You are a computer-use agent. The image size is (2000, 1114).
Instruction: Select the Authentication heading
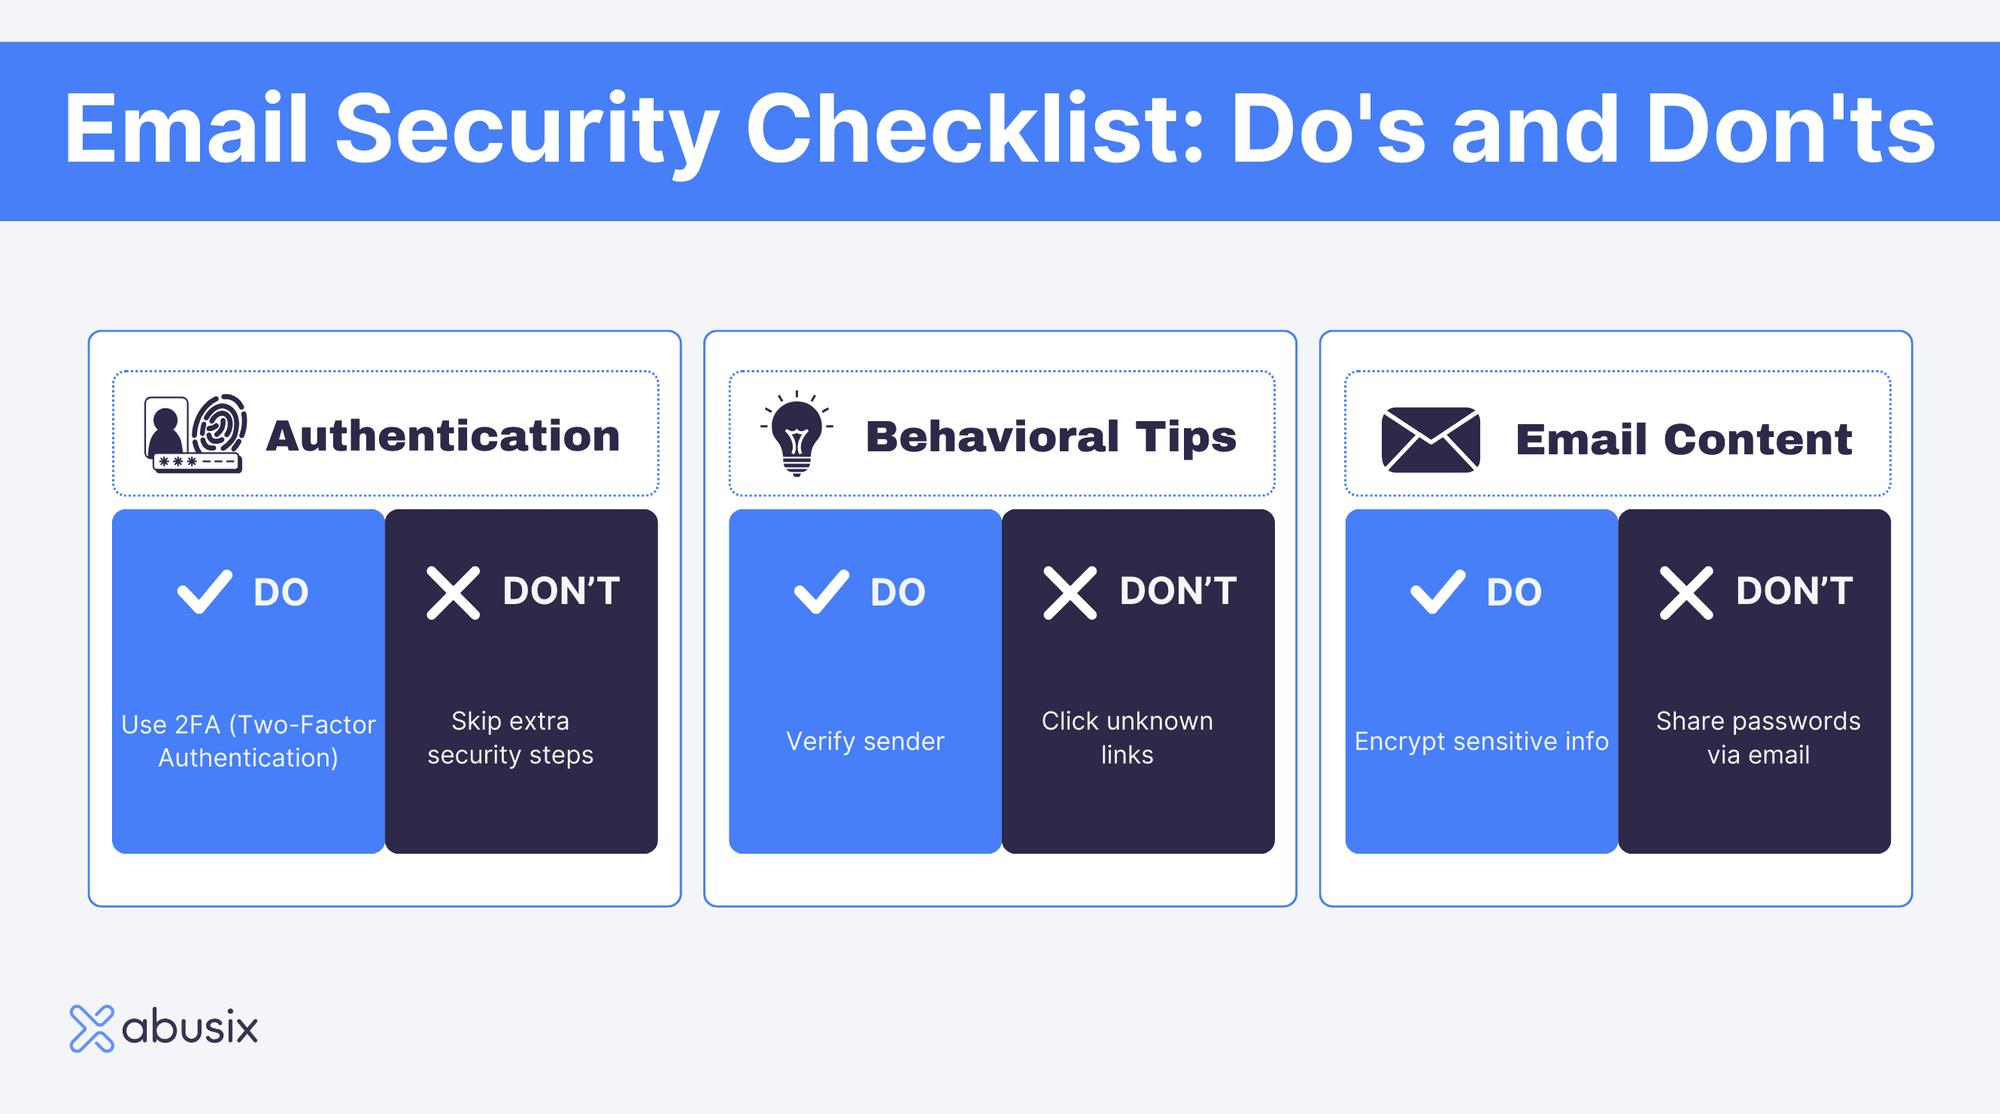[443, 436]
